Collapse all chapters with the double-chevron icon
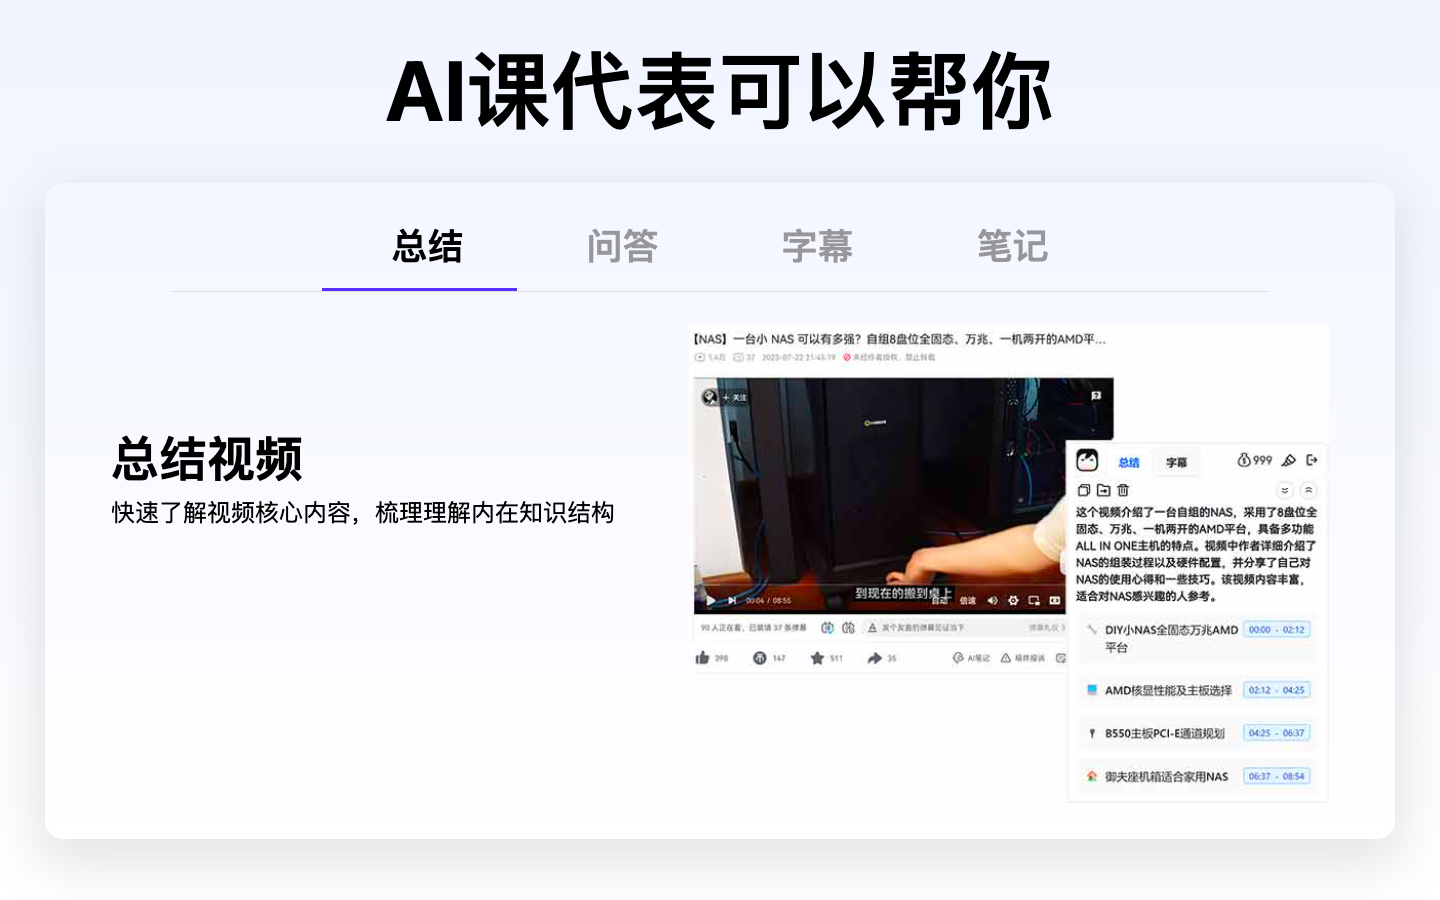The width and height of the screenshot is (1440, 900). click(1287, 490)
